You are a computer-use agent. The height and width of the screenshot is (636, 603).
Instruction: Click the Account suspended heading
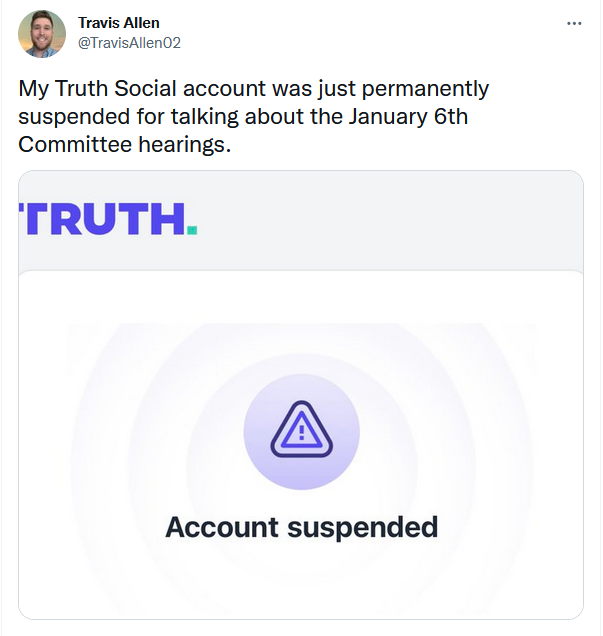[301, 526]
